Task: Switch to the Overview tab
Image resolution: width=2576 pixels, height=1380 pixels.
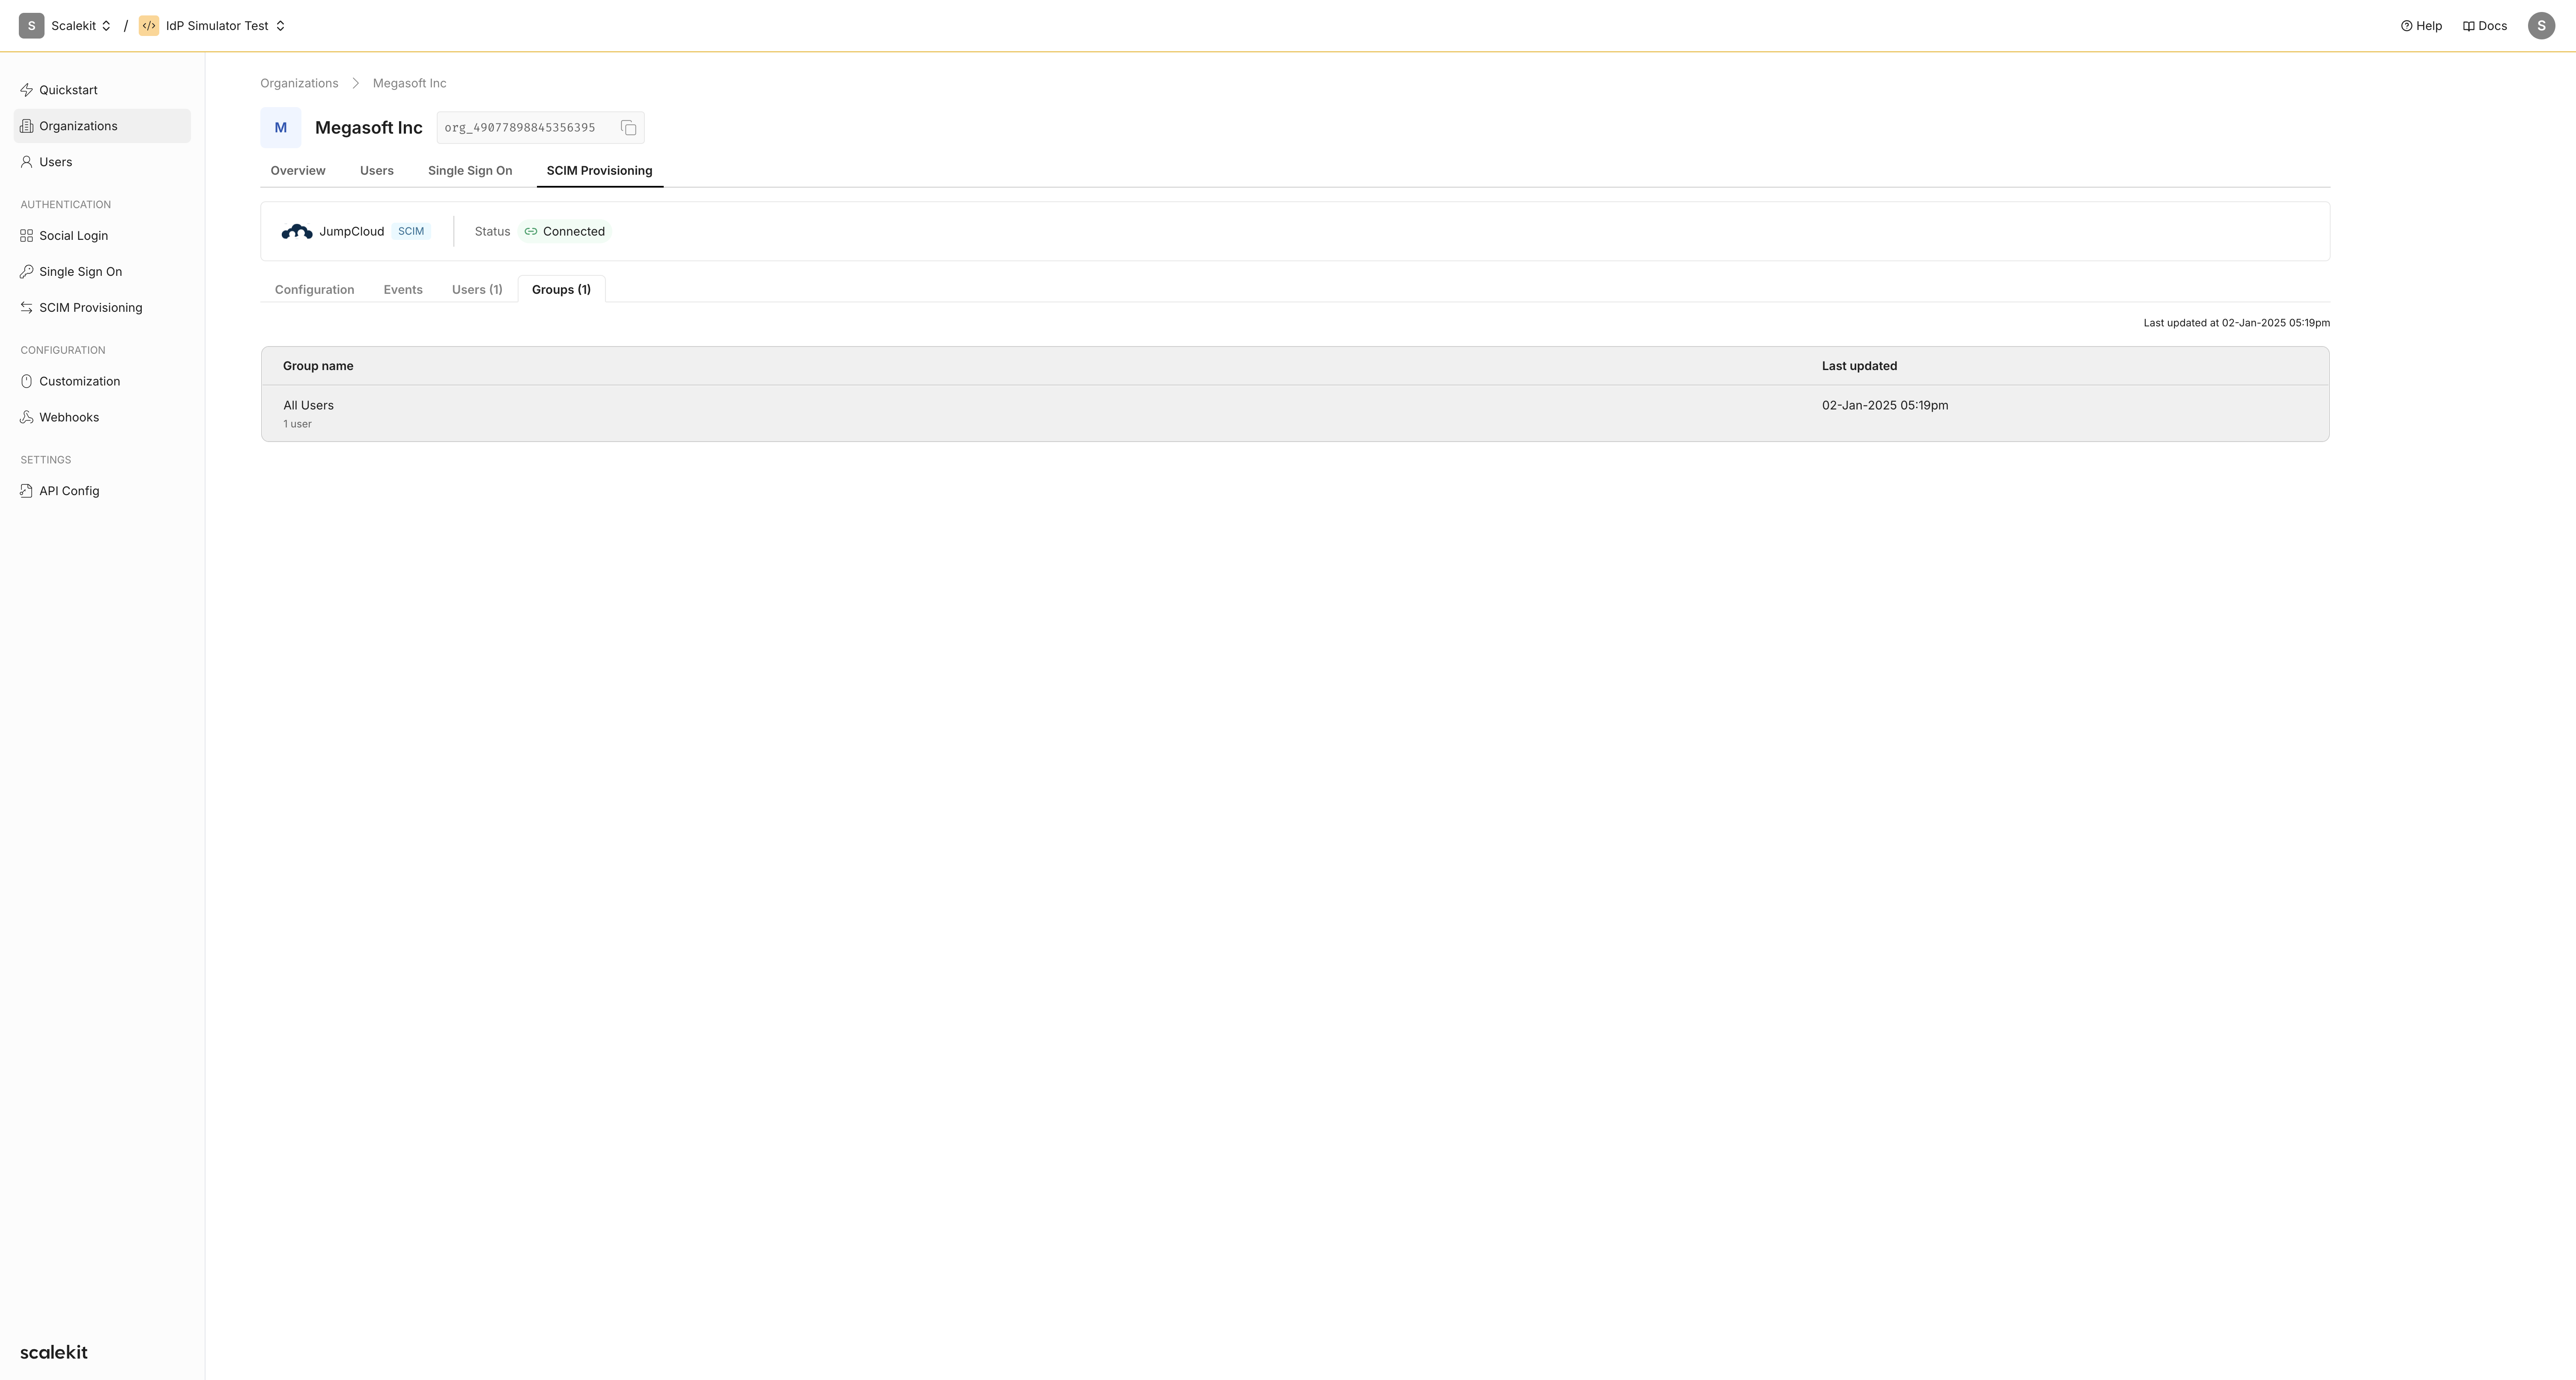Action: [298, 171]
